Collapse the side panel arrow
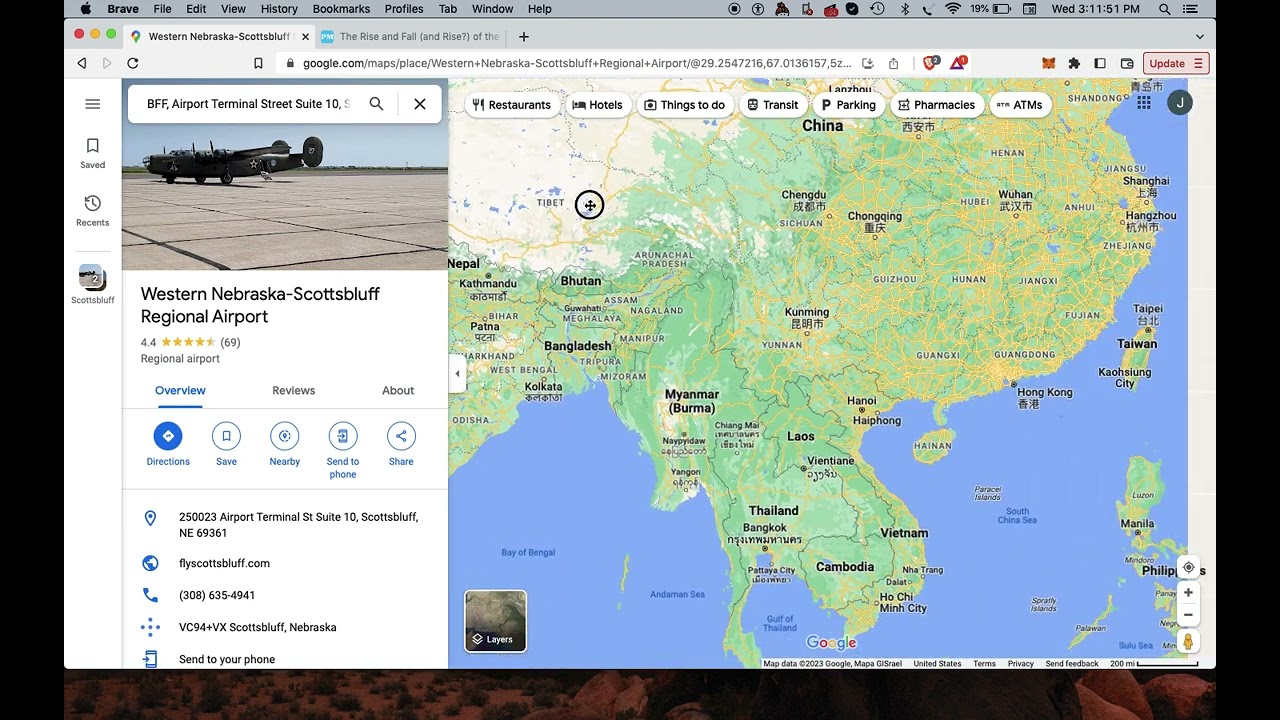 click(x=457, y=374)
